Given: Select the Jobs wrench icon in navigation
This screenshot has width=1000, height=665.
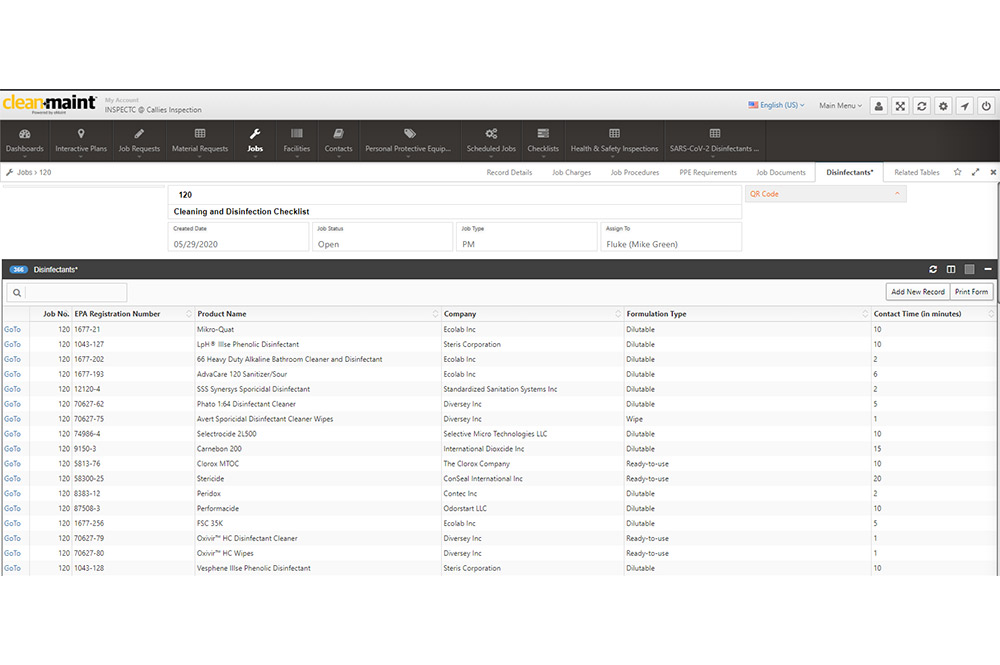Looking at the screenshot, I should [x=255, y=134].
